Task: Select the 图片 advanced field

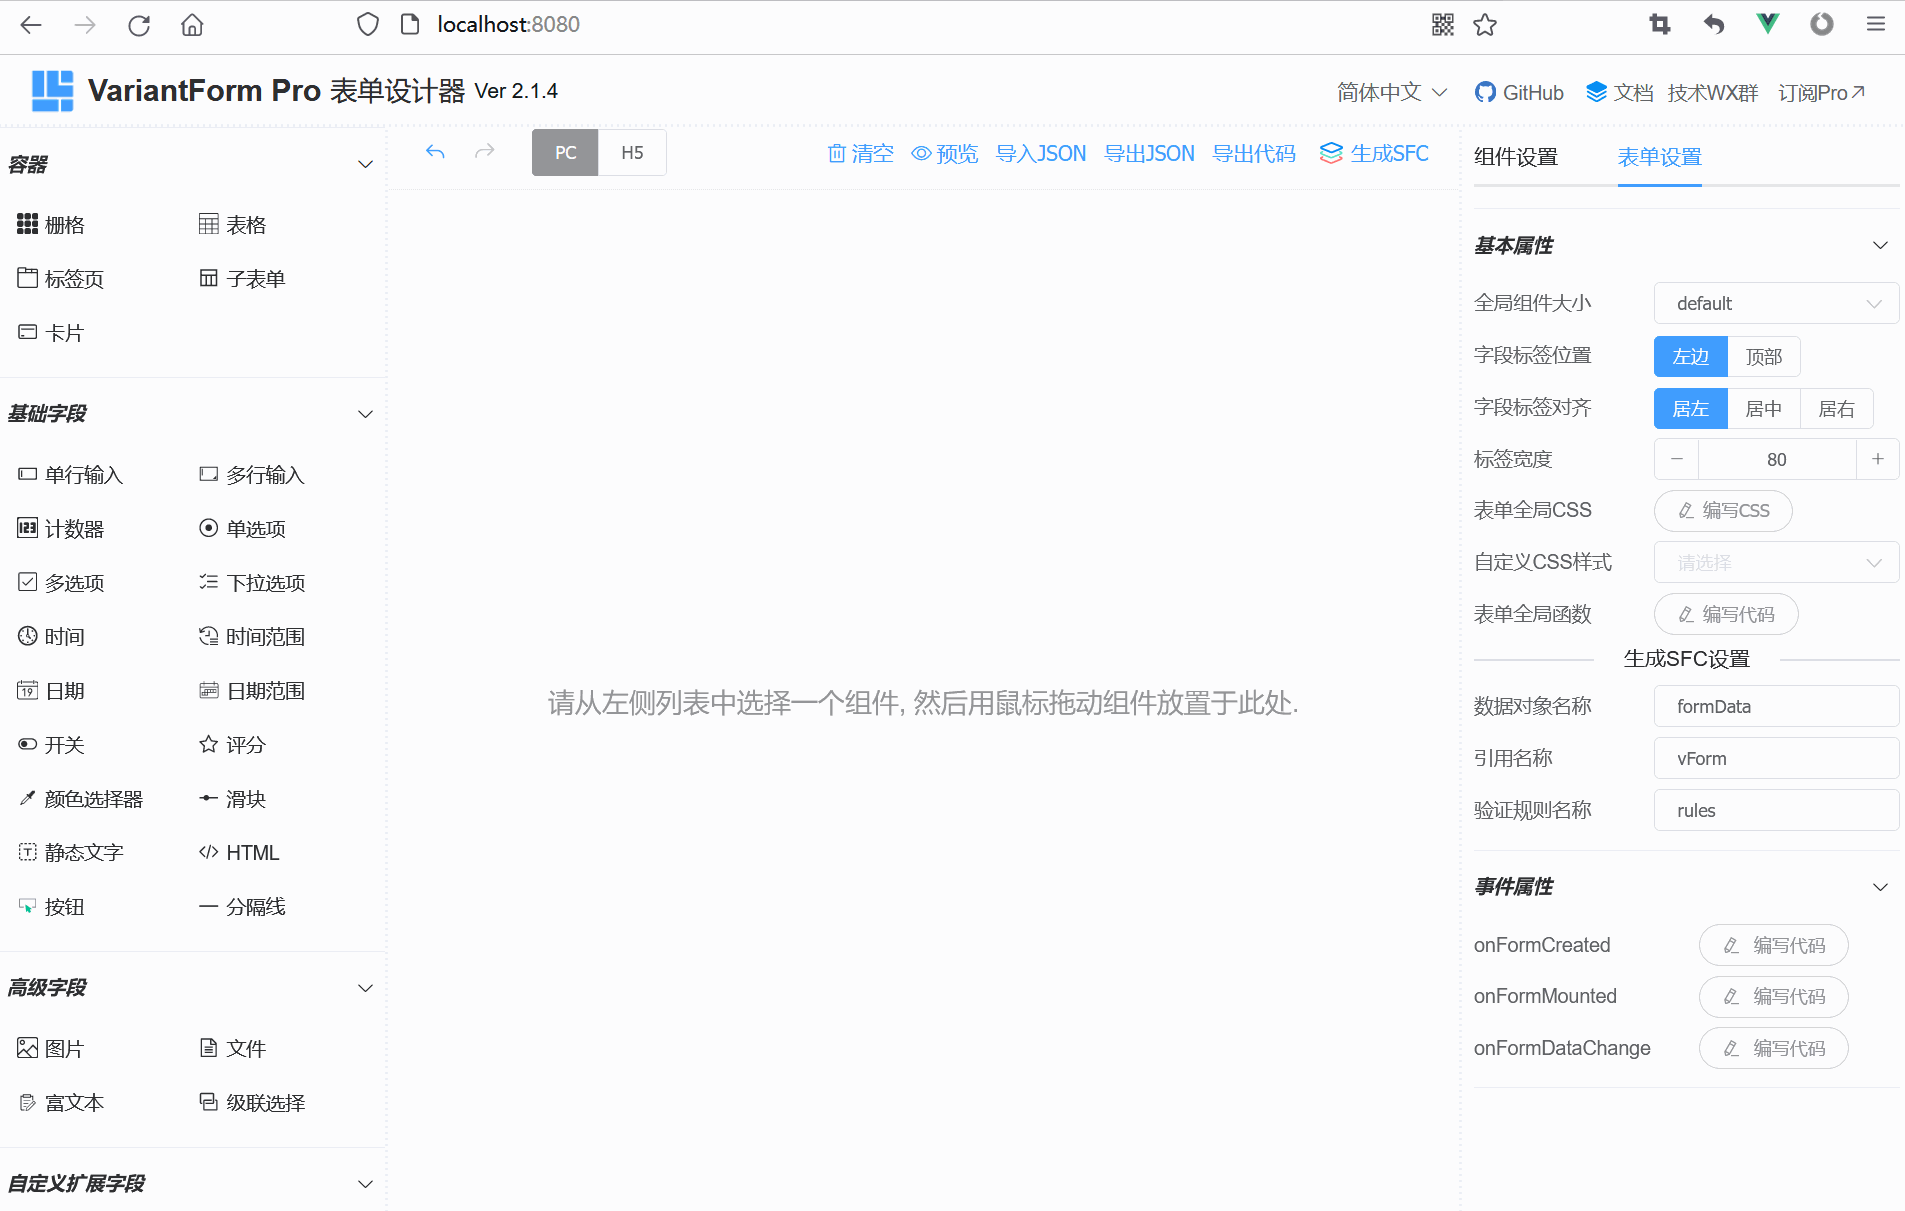Action: [x=64, y=1047]
